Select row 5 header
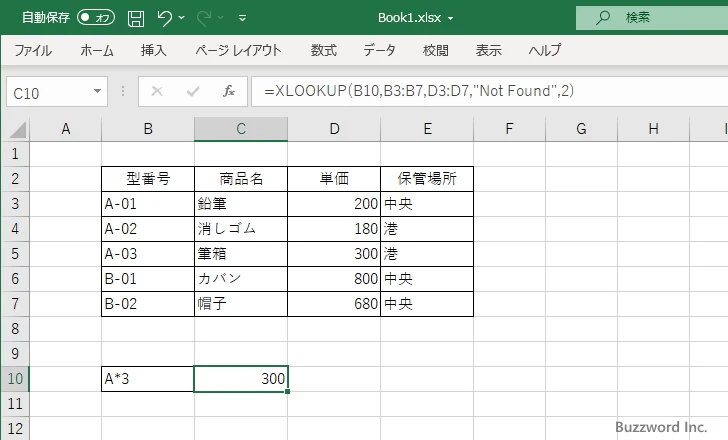This screenshot has height=440, width=728. [x=15, y=254]
